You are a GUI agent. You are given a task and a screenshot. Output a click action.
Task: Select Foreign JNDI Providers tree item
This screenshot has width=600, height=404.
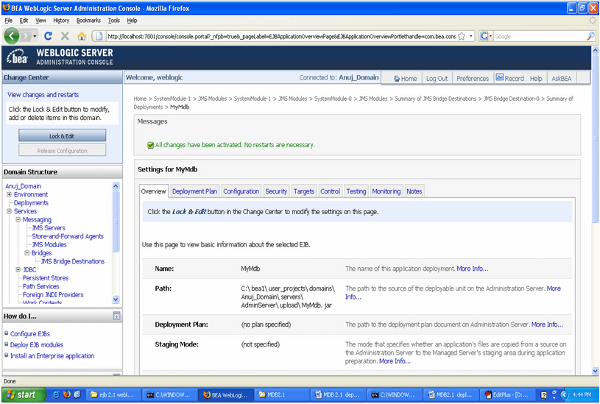53,295
